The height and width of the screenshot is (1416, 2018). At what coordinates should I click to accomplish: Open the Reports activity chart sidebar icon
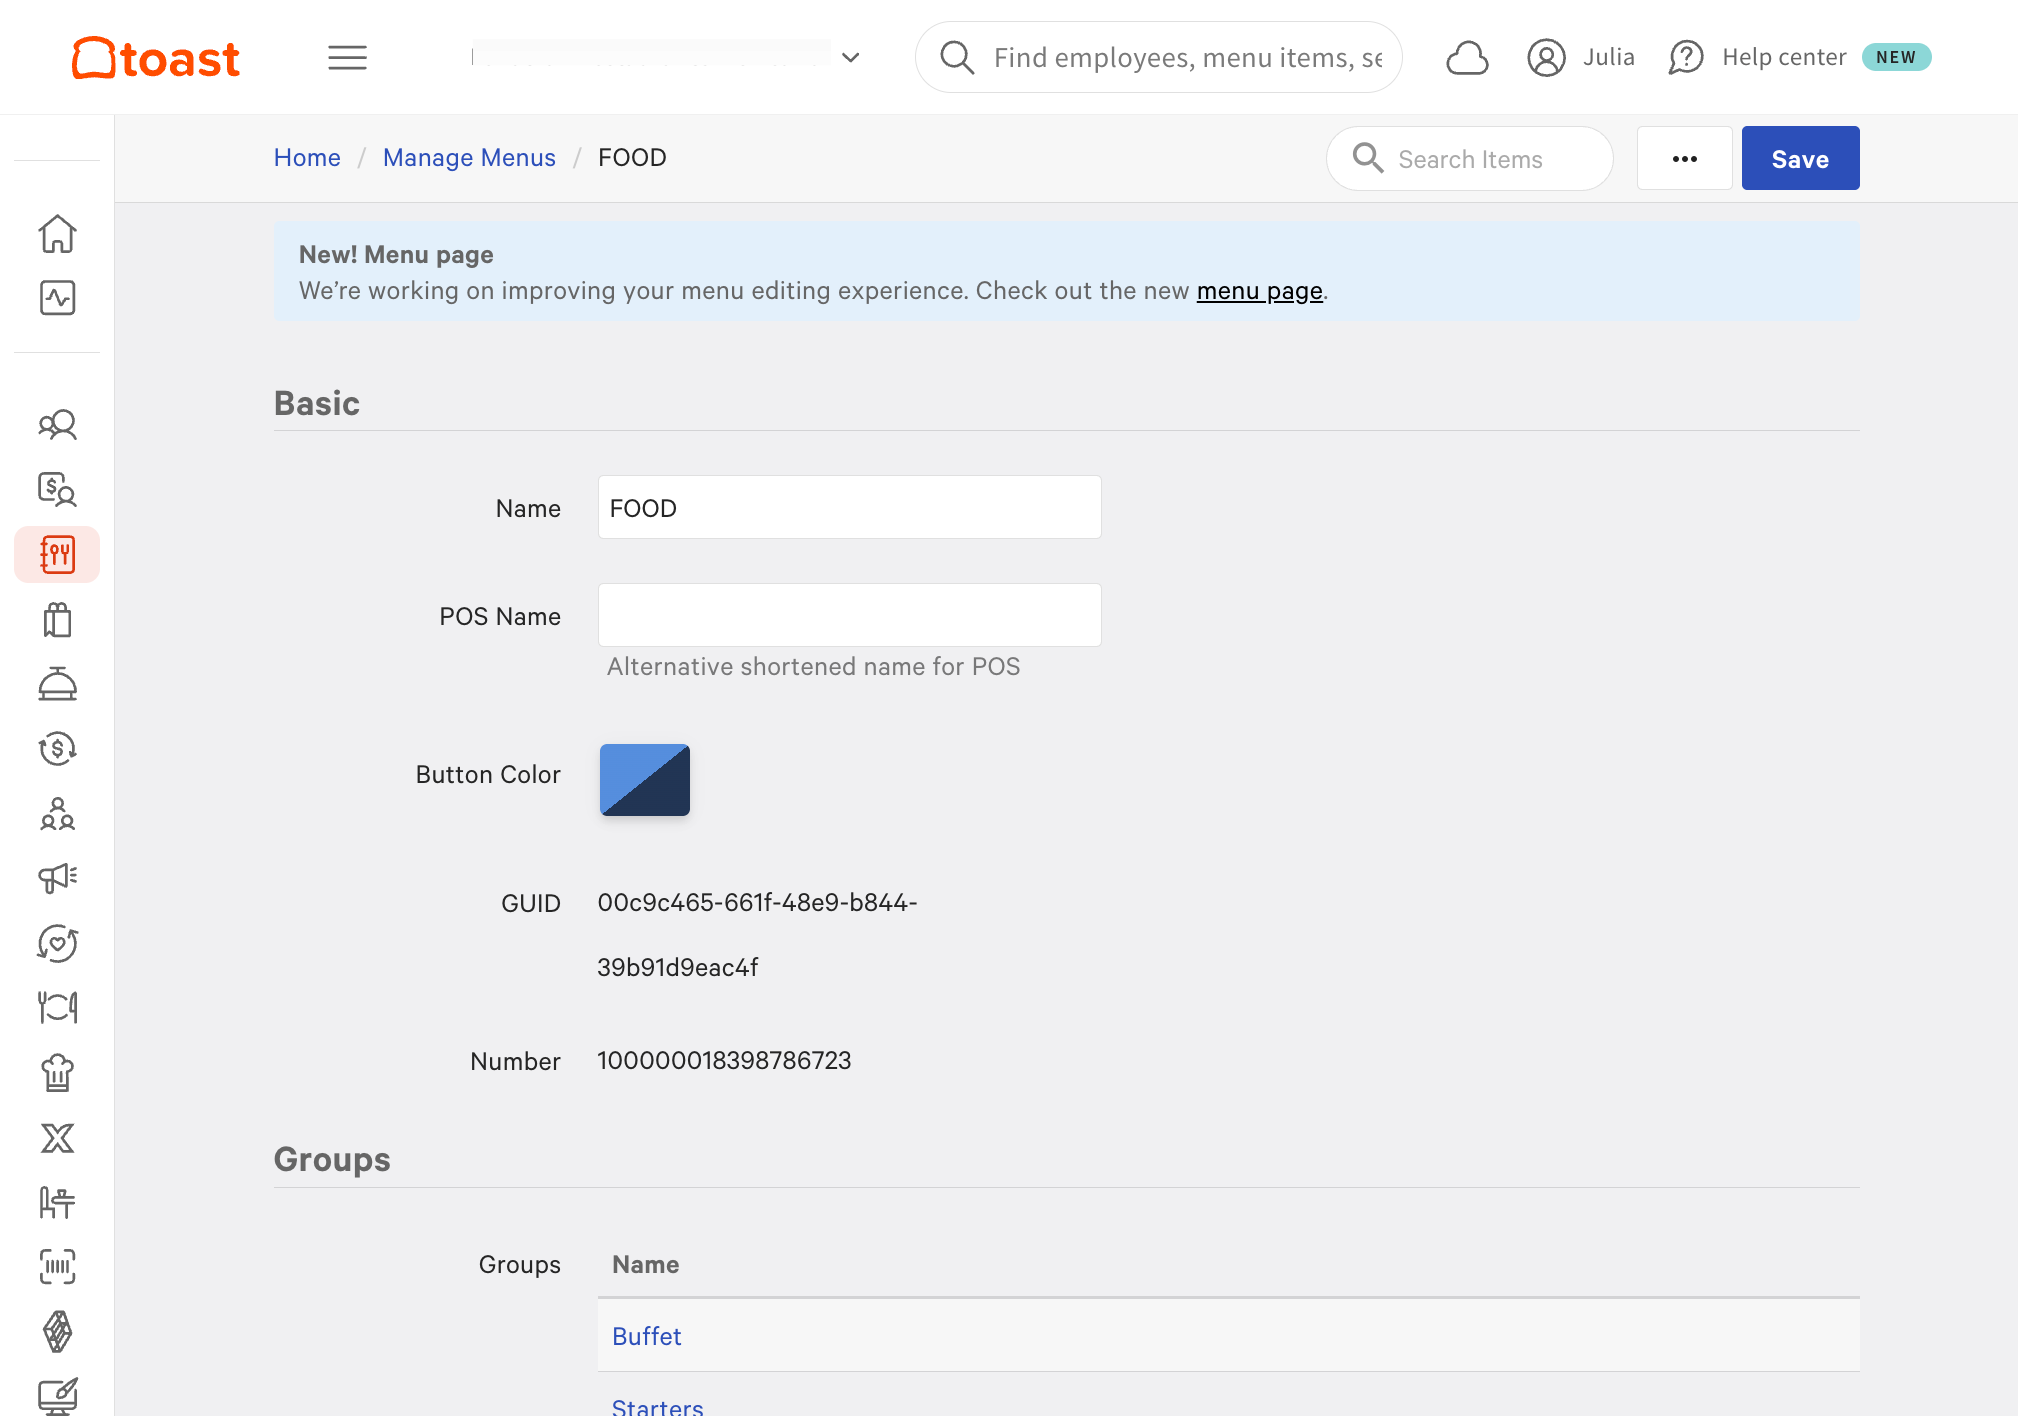click(x=57, y=298)
